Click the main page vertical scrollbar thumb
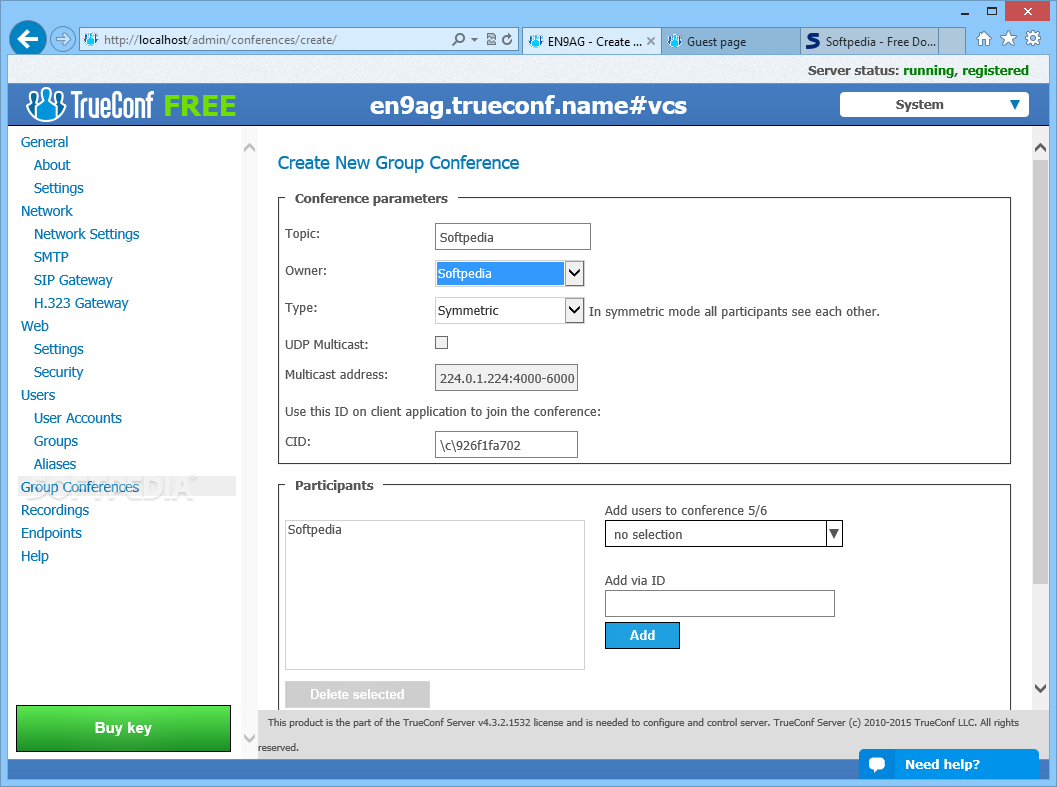1057x787 pixels. pyautogui.click(x=1040, y=372)
